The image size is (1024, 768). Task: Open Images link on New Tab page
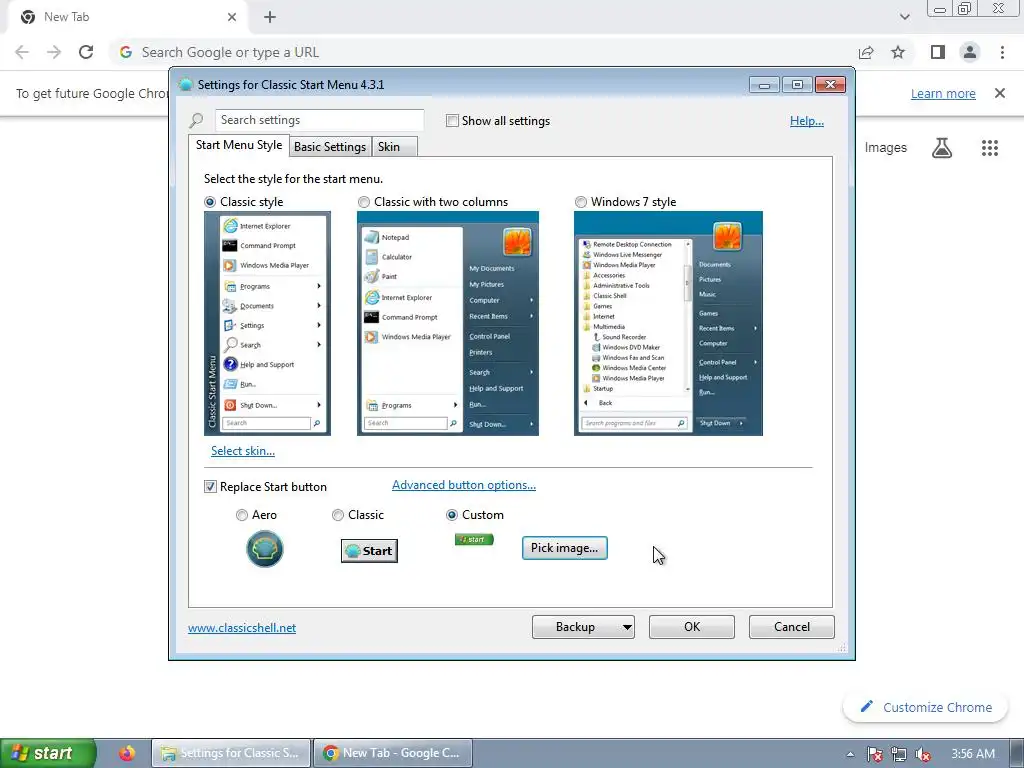(886, 148)
